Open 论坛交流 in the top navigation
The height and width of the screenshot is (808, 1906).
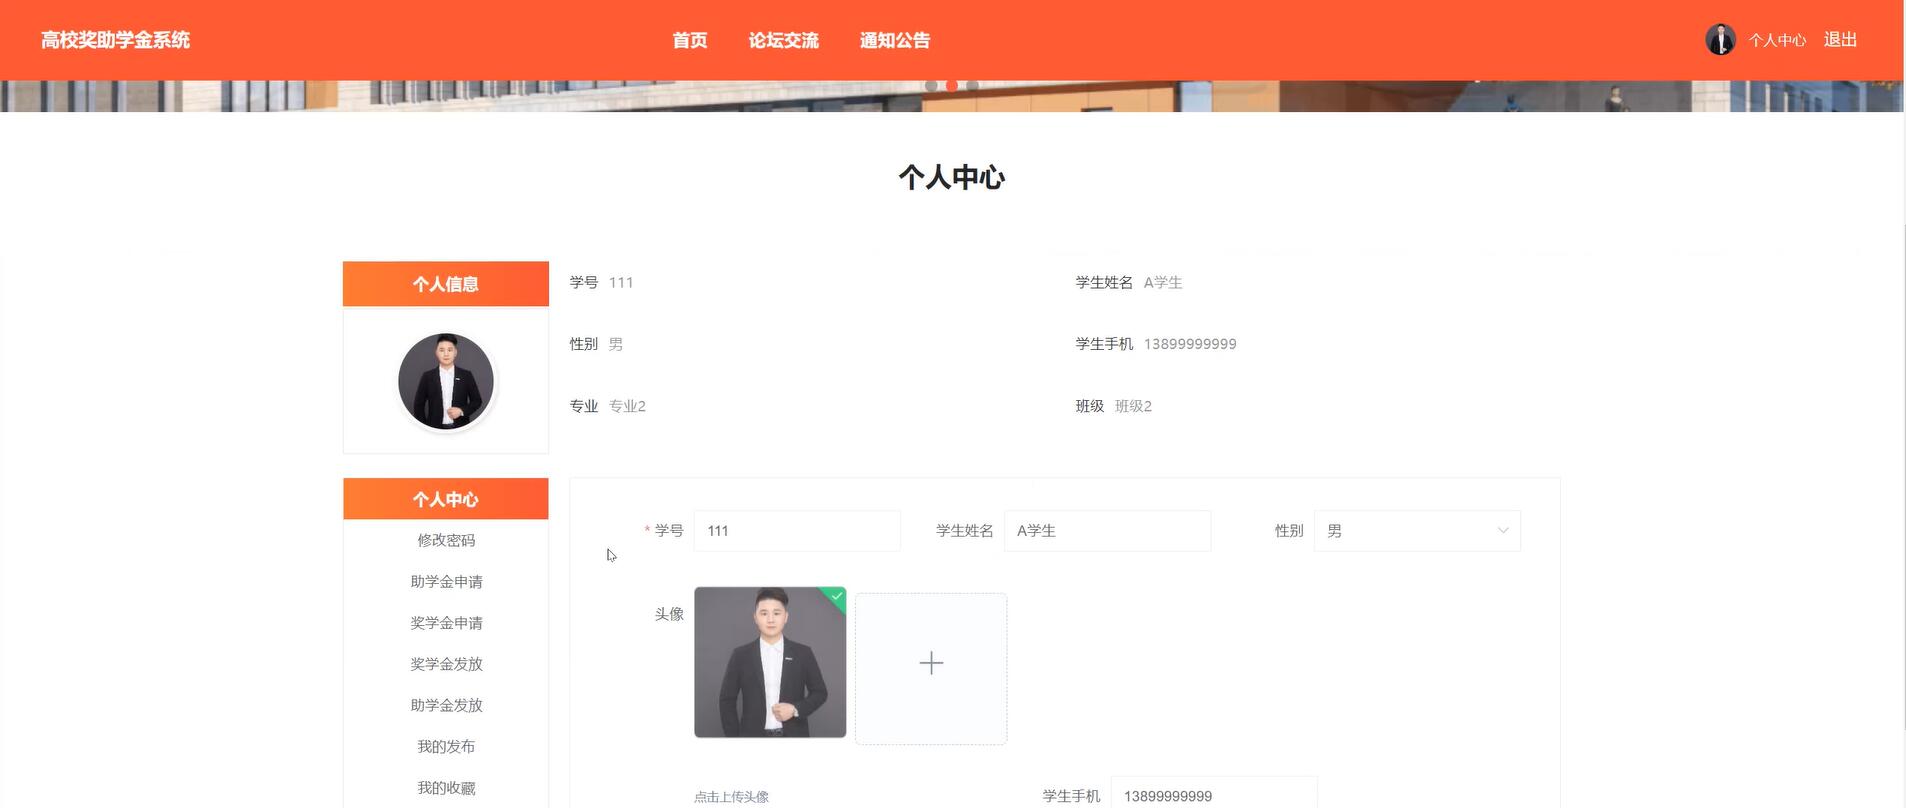coord(784,40)
